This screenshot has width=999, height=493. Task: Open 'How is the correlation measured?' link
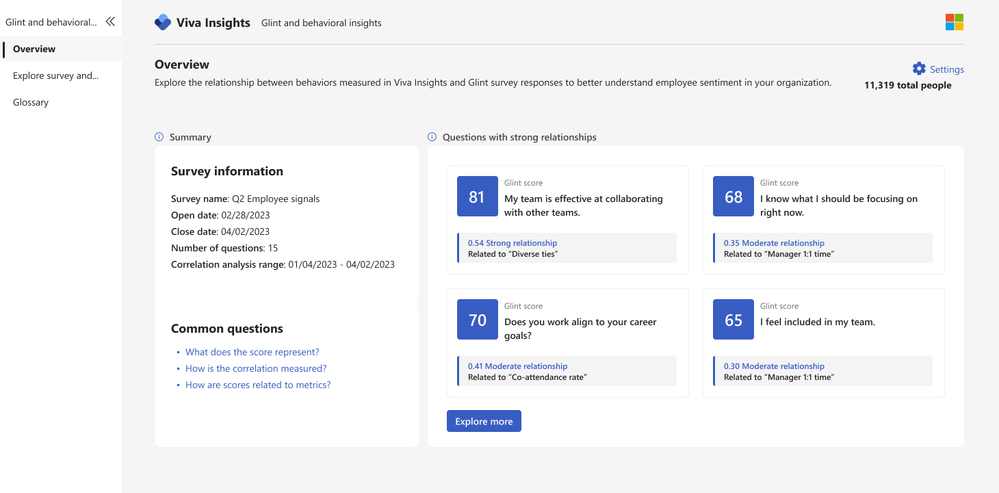click(x=256, y=368)
